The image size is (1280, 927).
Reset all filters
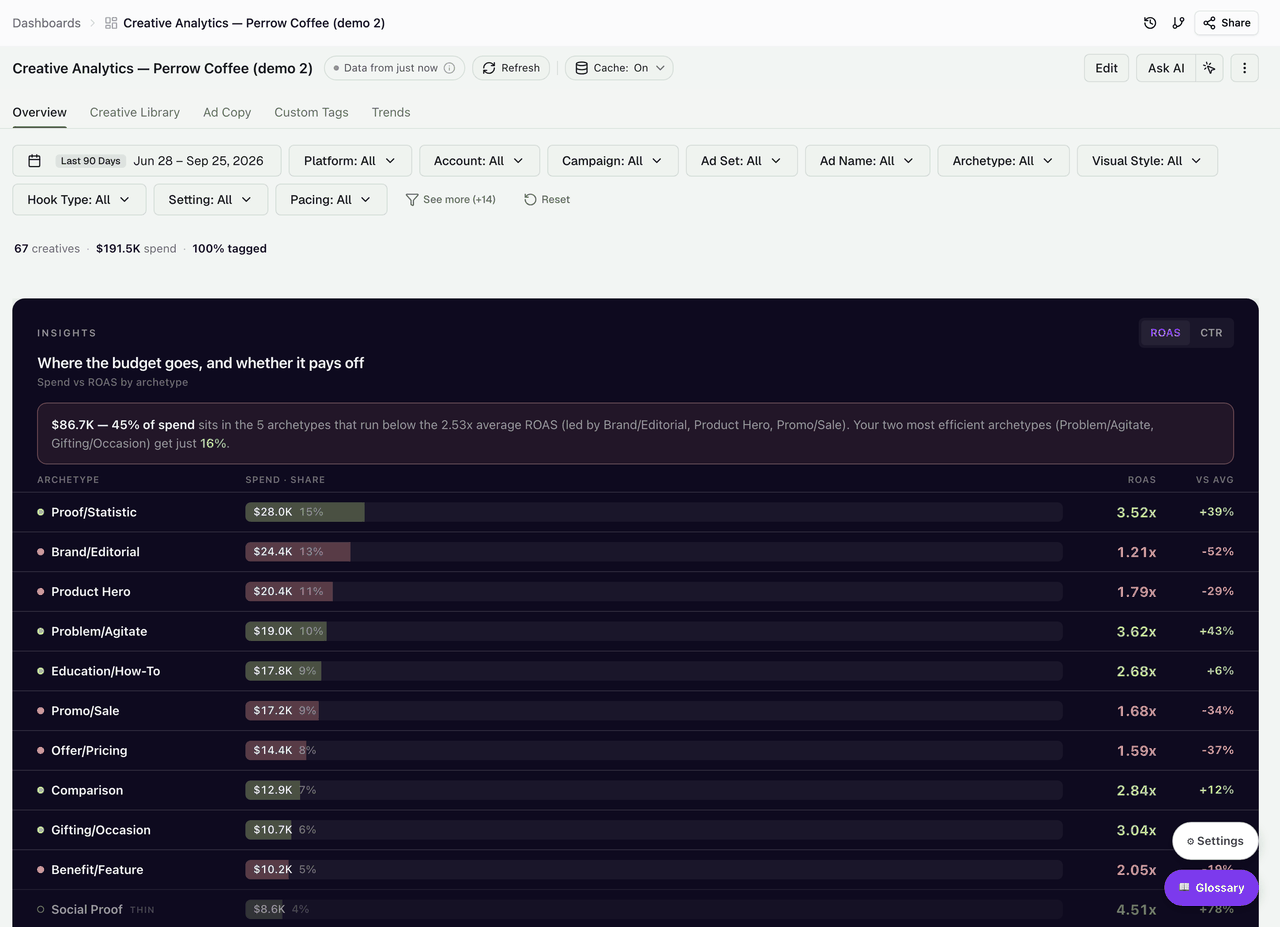[547, 200]
